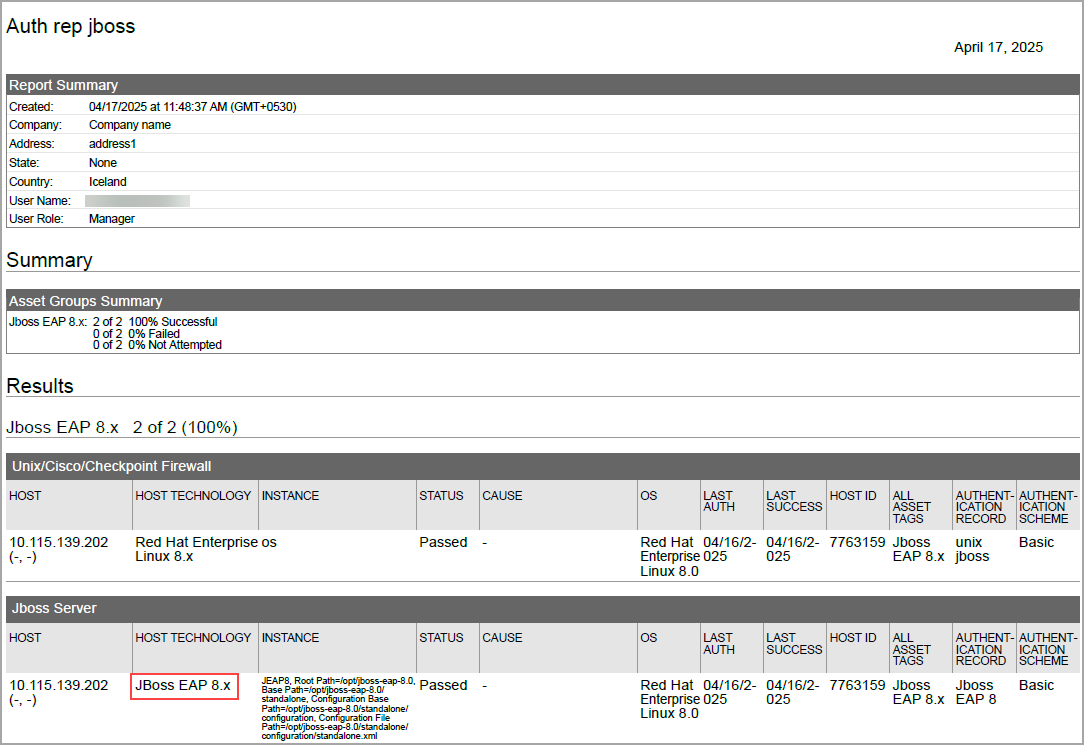Click Basic scheme in Unix table row
The height and width of the screenshot is (745, 1084).
click(1036, 543)
